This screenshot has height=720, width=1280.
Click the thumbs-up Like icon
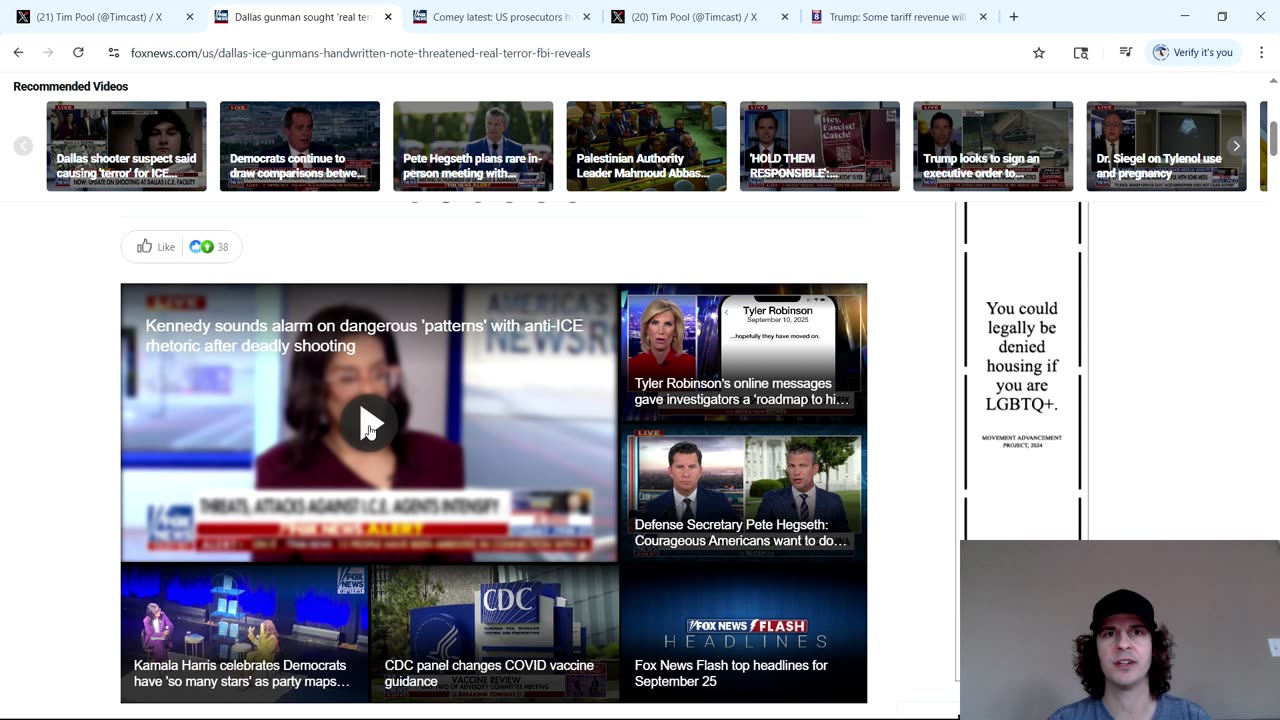point(145,247)
